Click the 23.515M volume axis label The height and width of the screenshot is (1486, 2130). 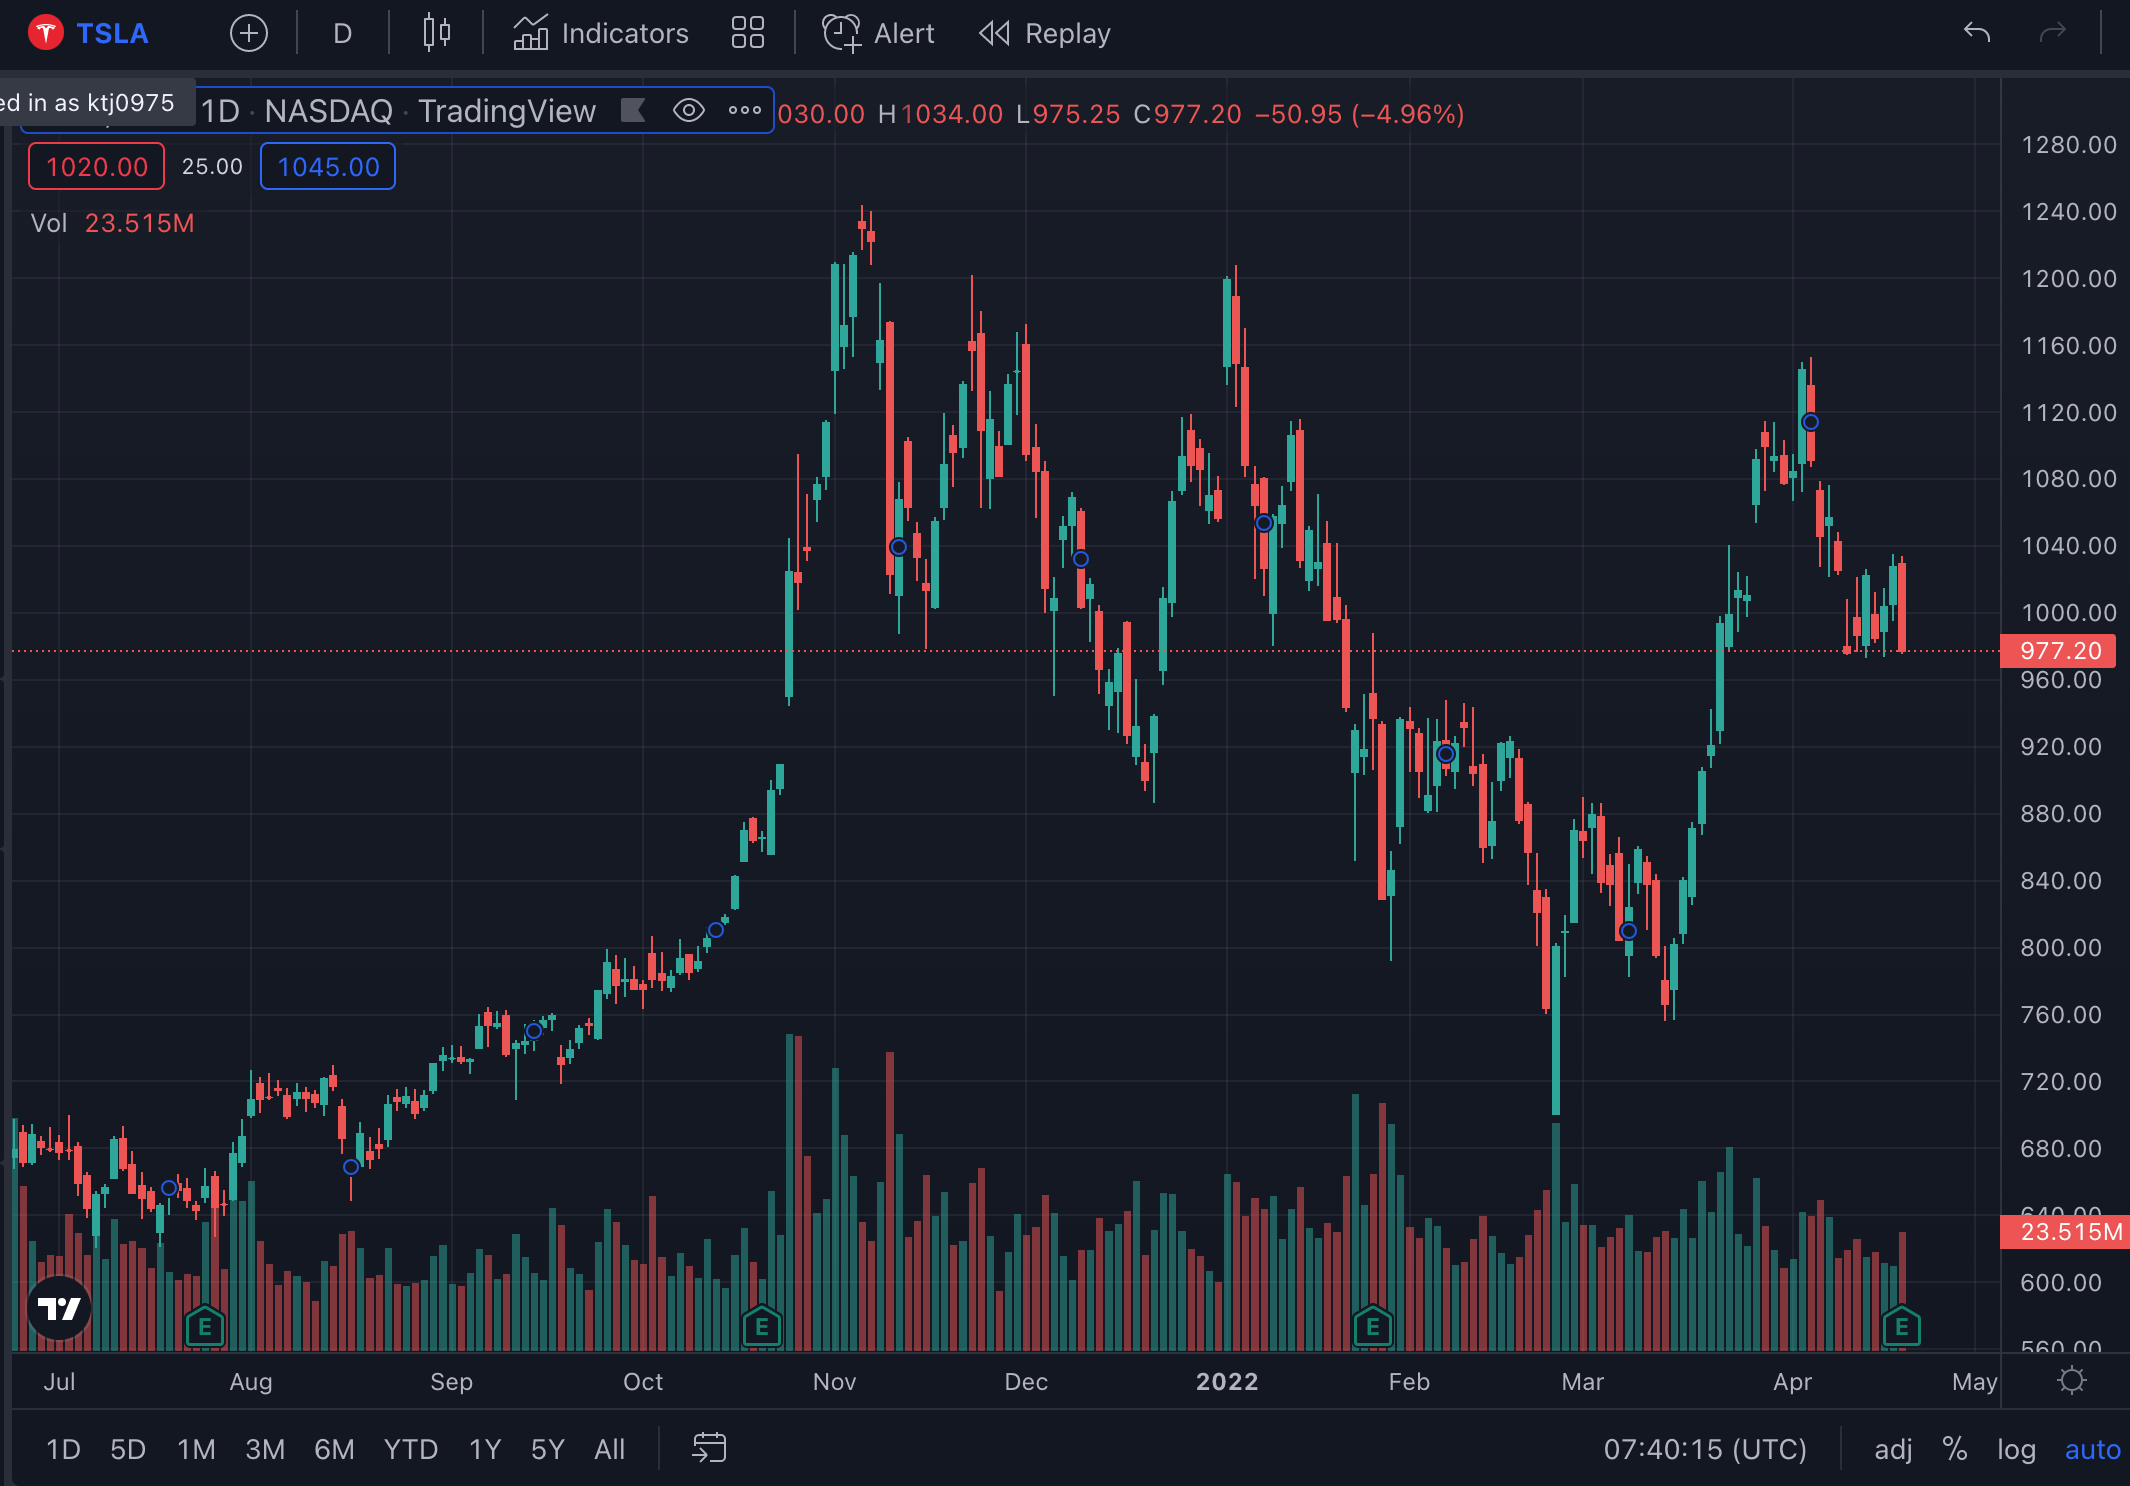(x=2065, y=1232)
